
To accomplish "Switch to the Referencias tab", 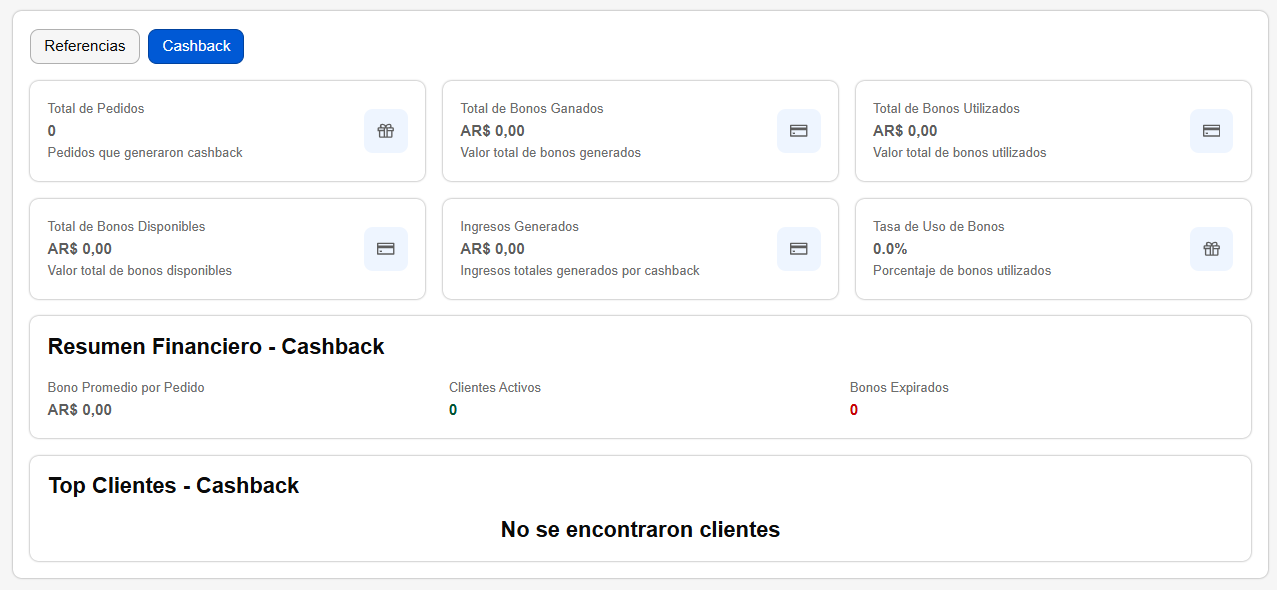I will pyautogui.click(x=85, y=46).
